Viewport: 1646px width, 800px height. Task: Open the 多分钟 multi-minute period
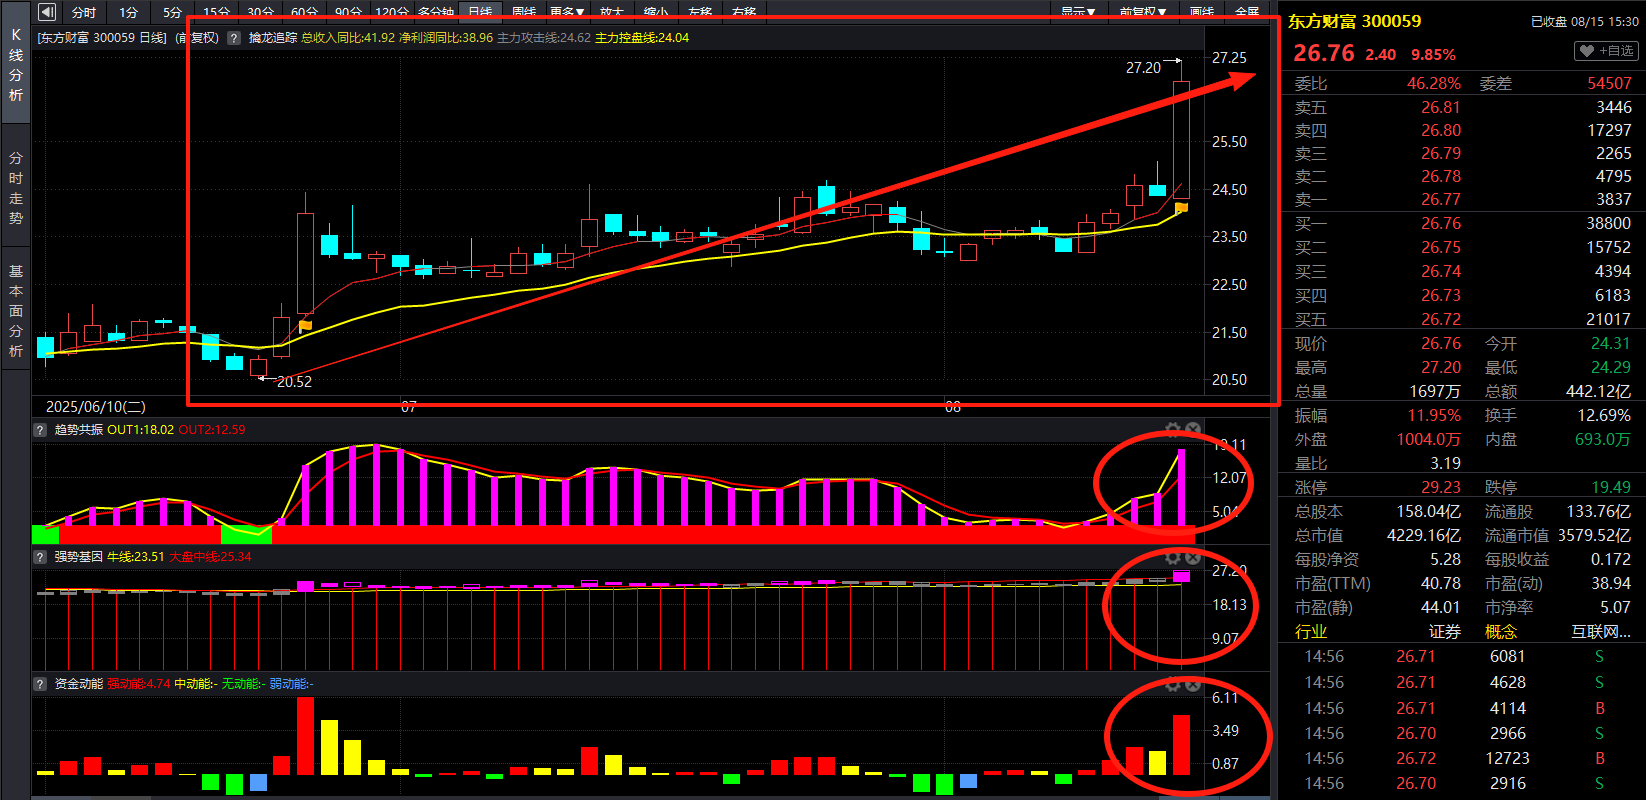436,12
